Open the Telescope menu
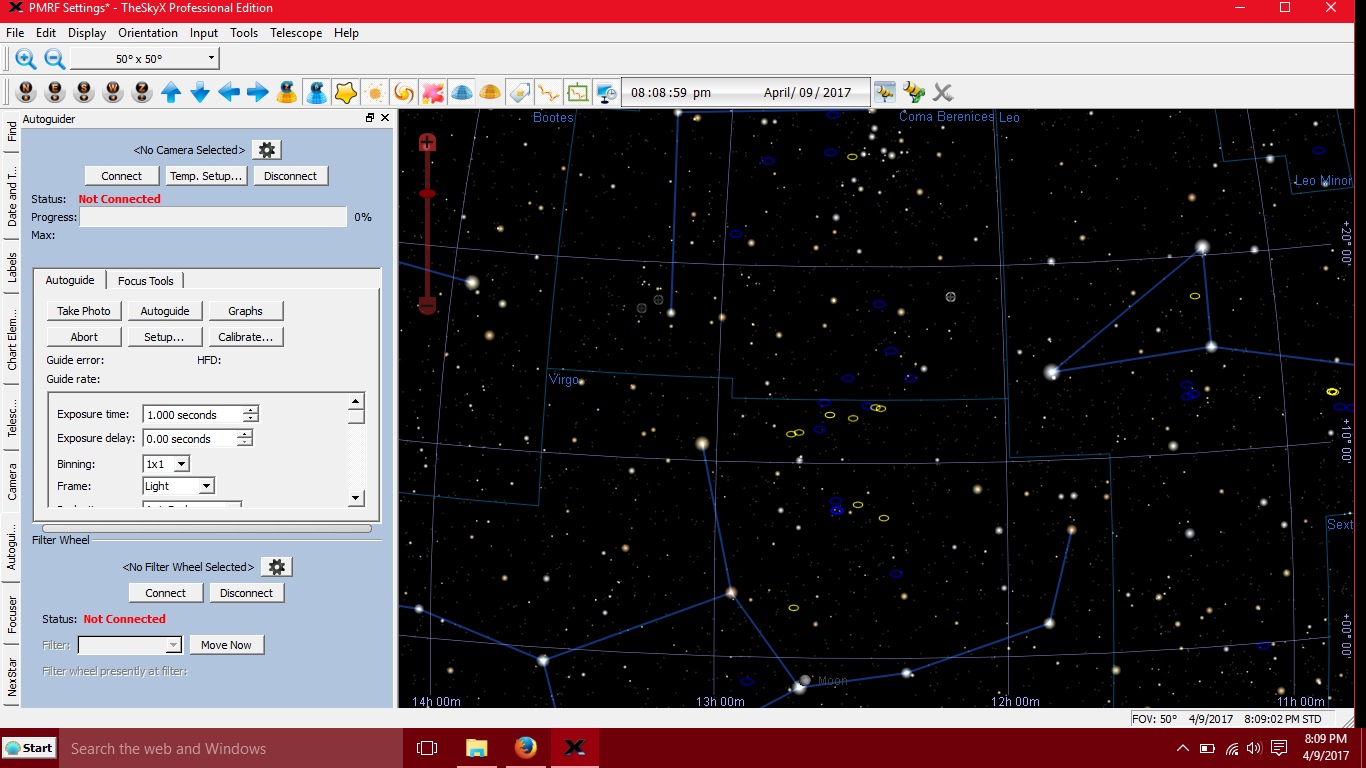1366x768 pixels. (x=296, y=33)
